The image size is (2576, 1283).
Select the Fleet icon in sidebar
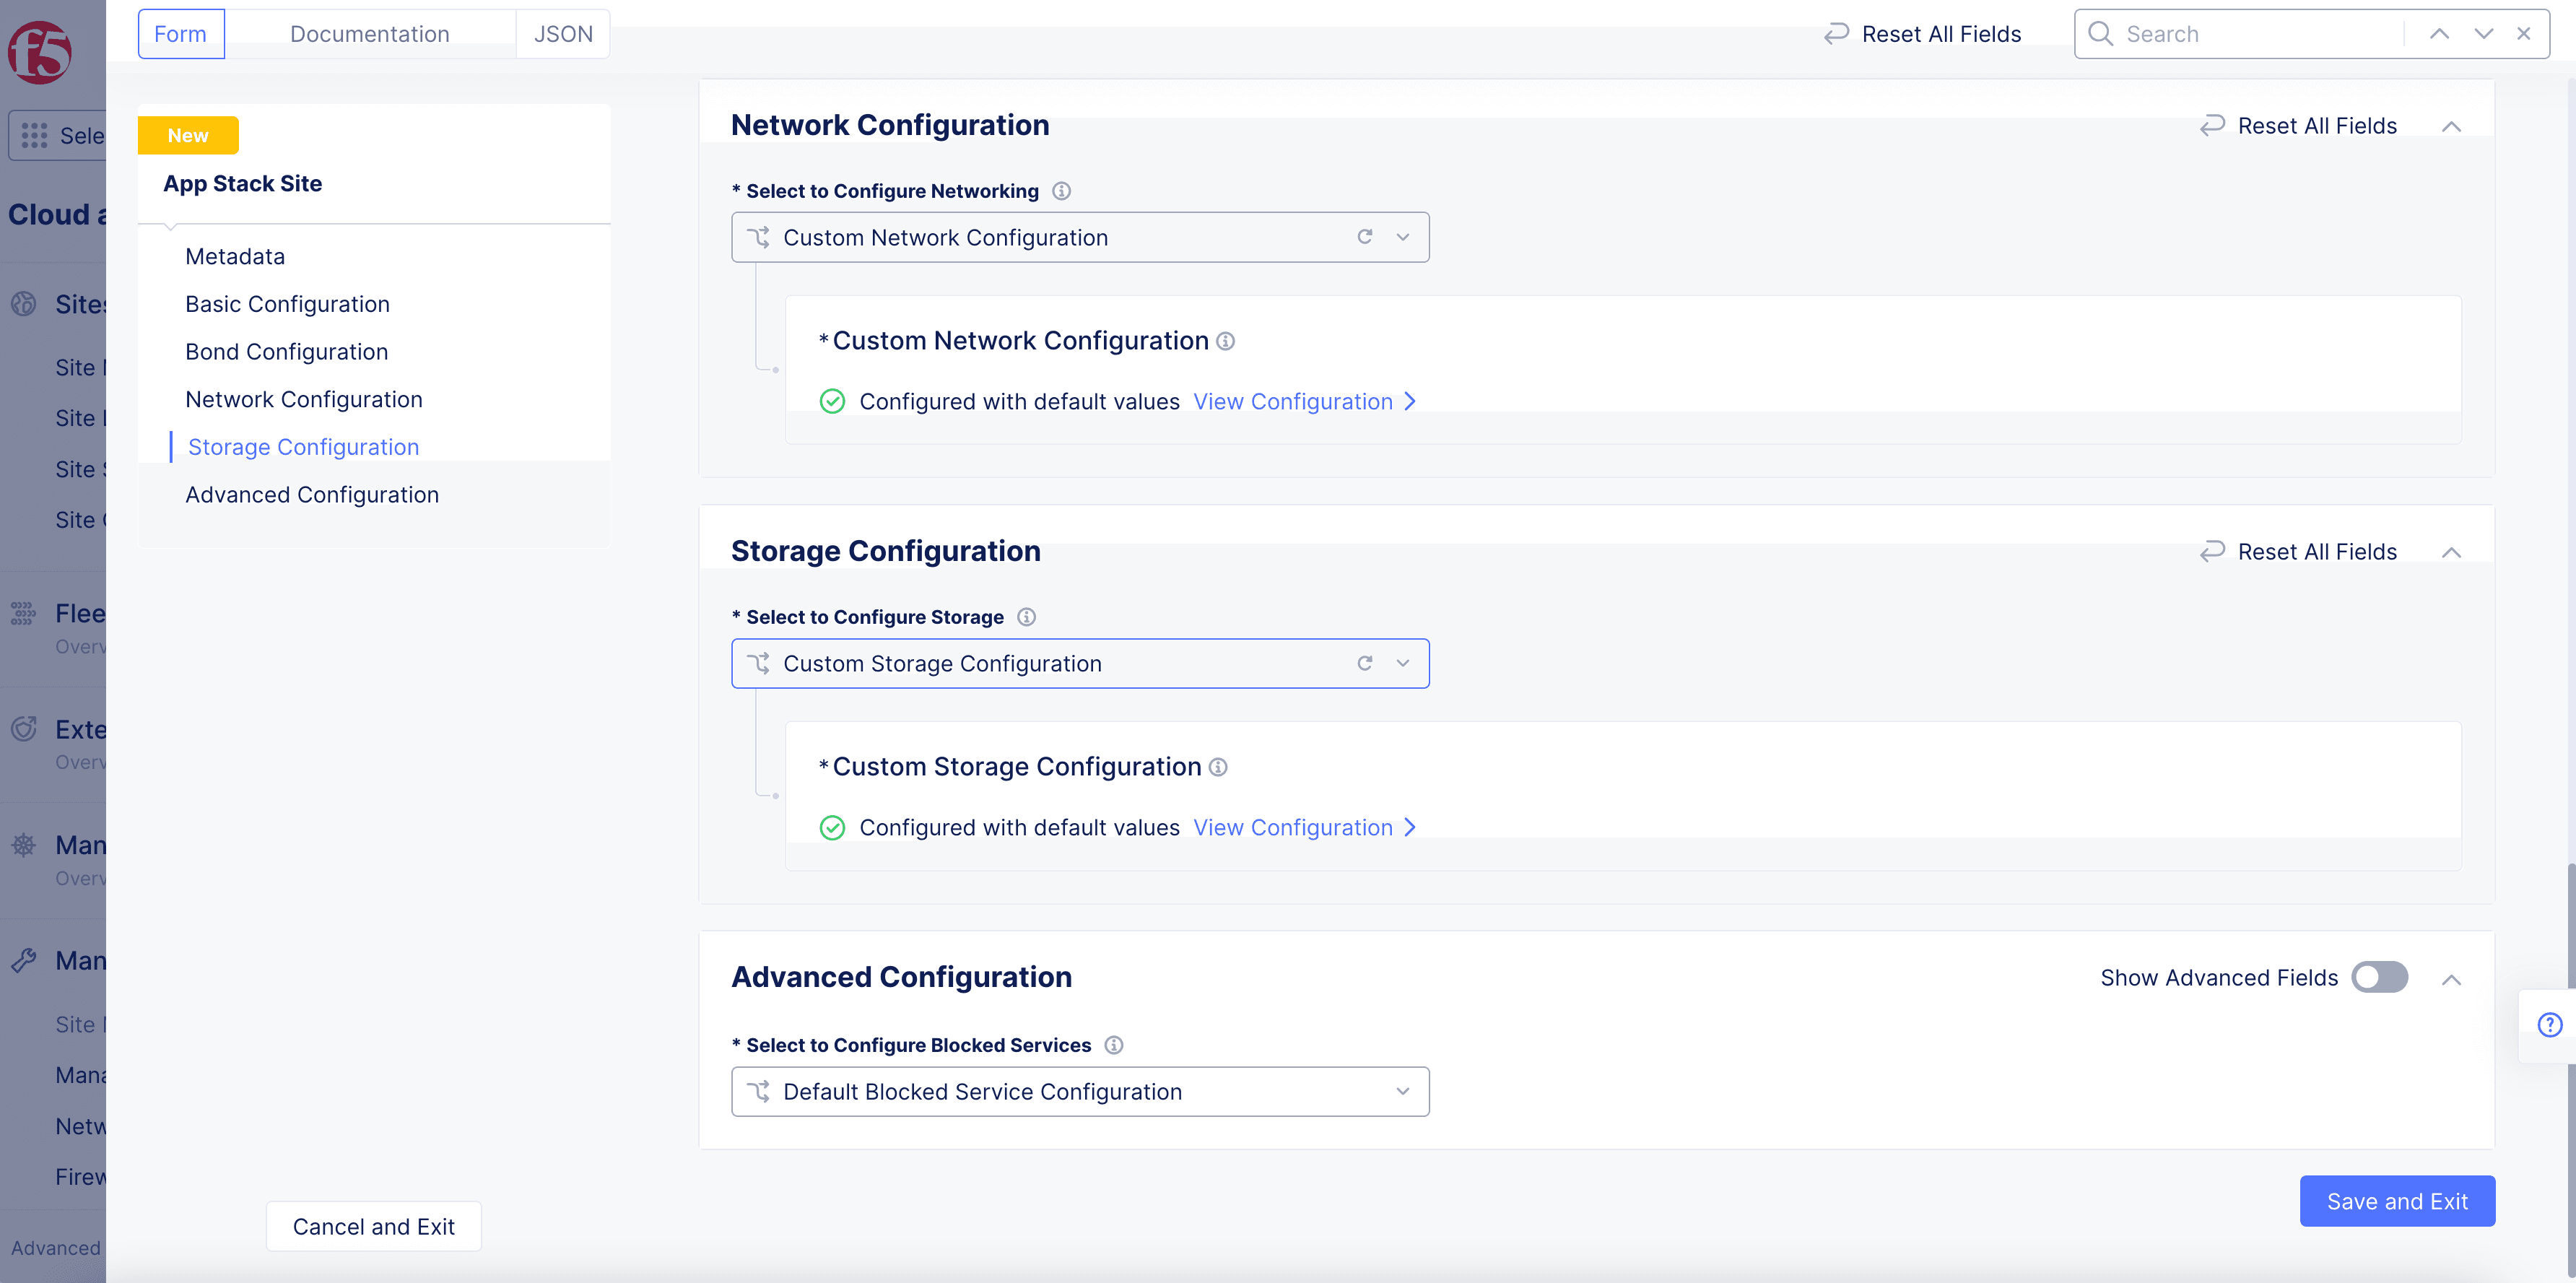click(22, 613)
